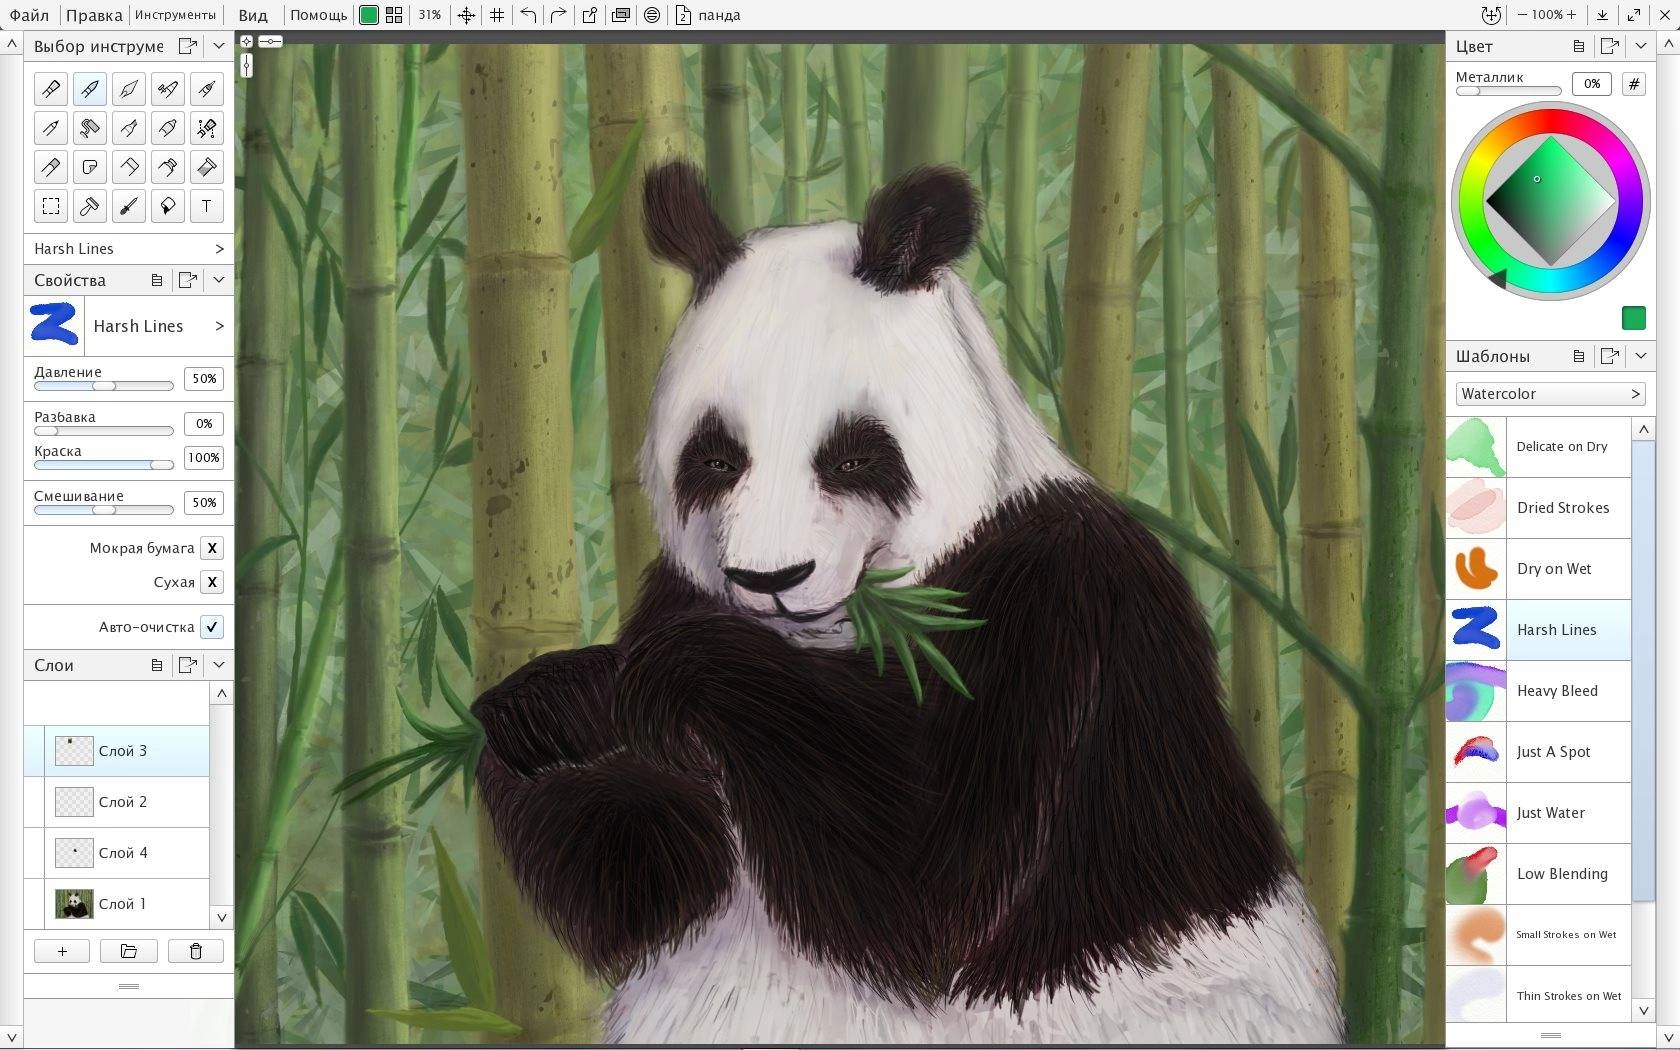The width and height of the screenshot is (1680, 1050).
Task: Open the Инструменты menu
Action: pyautogui.click(x=176, y=15)
